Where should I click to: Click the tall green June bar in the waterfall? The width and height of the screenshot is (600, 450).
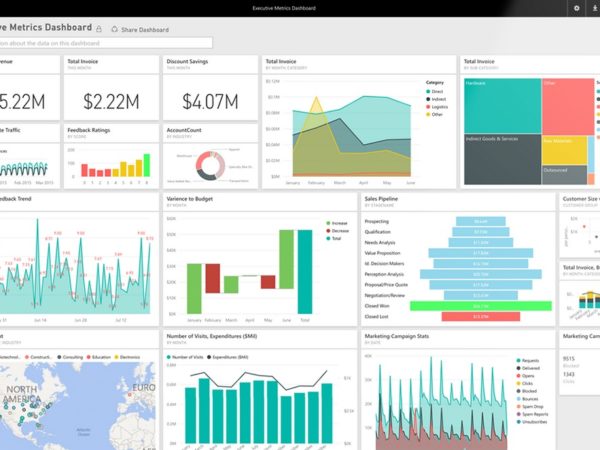point(286,259)
